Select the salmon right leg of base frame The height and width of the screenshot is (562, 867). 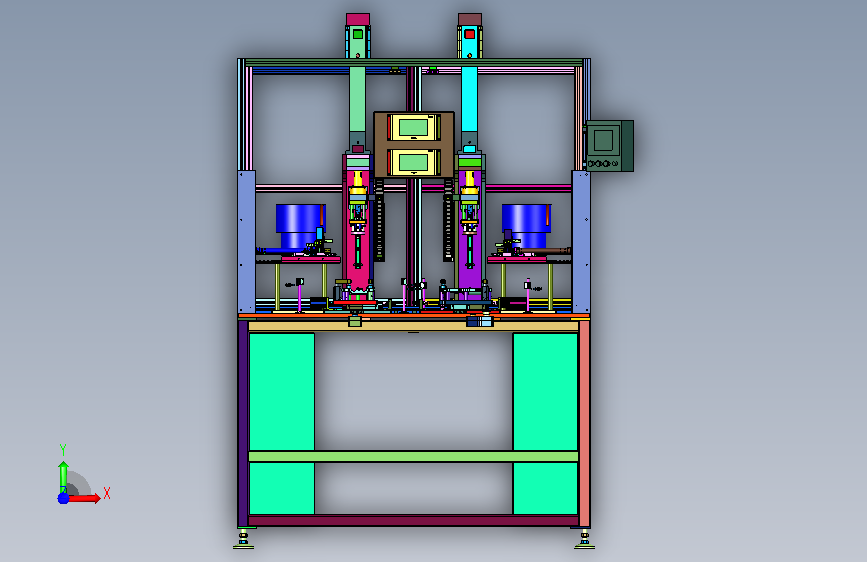584,423
